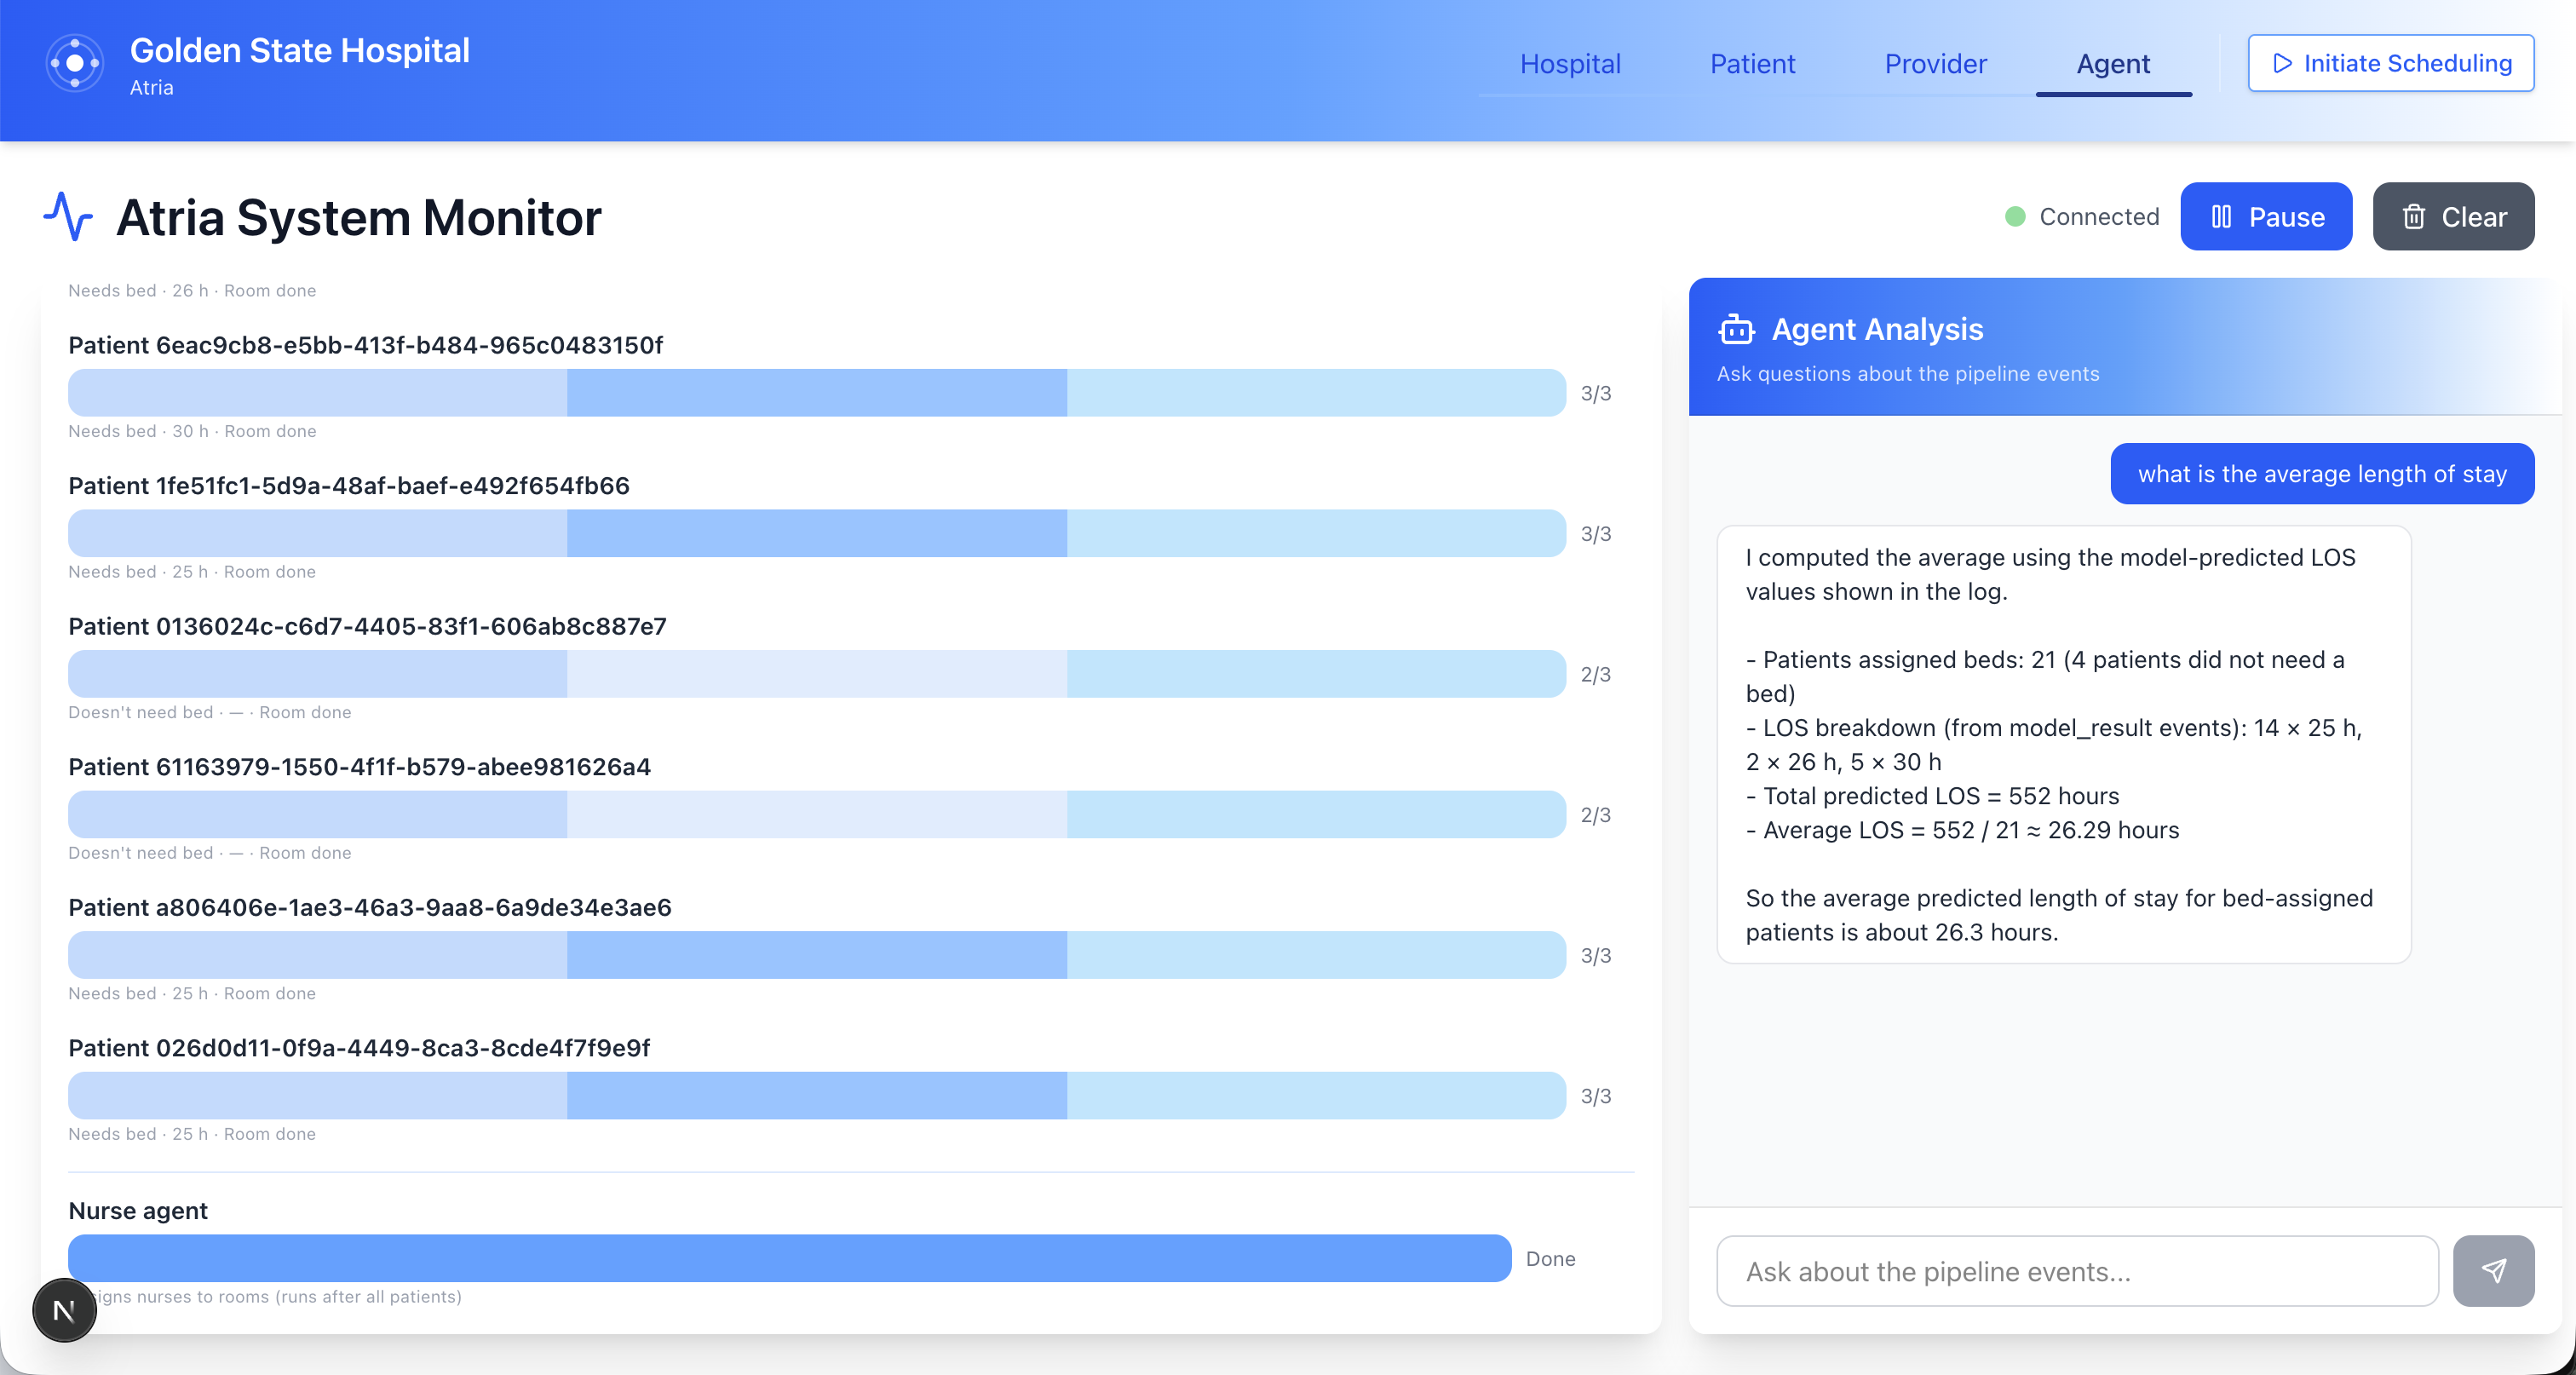Click the Nurse agent progress bar
Viewport: 2576px width, 1375px height.
click(x=789, y=1258)
